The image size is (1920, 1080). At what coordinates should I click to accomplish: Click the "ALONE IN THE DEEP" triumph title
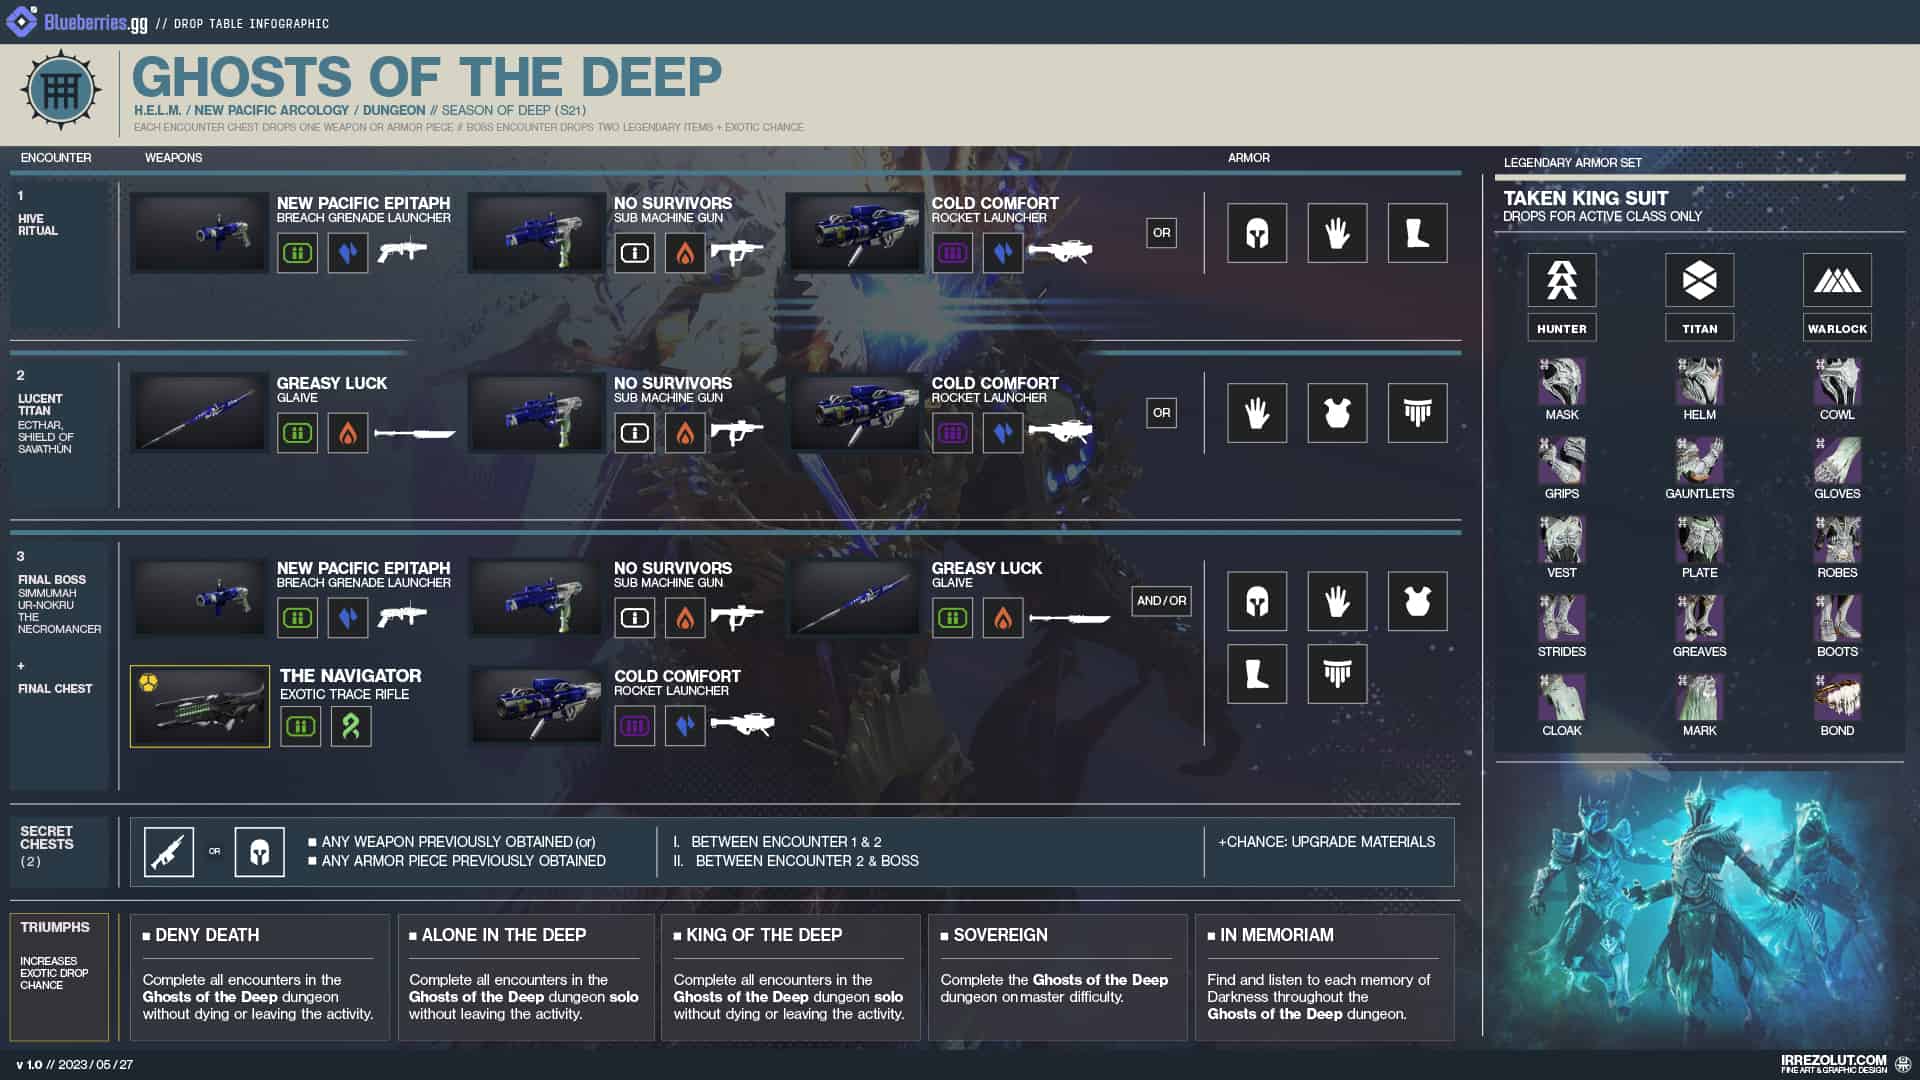click(504, 935)
